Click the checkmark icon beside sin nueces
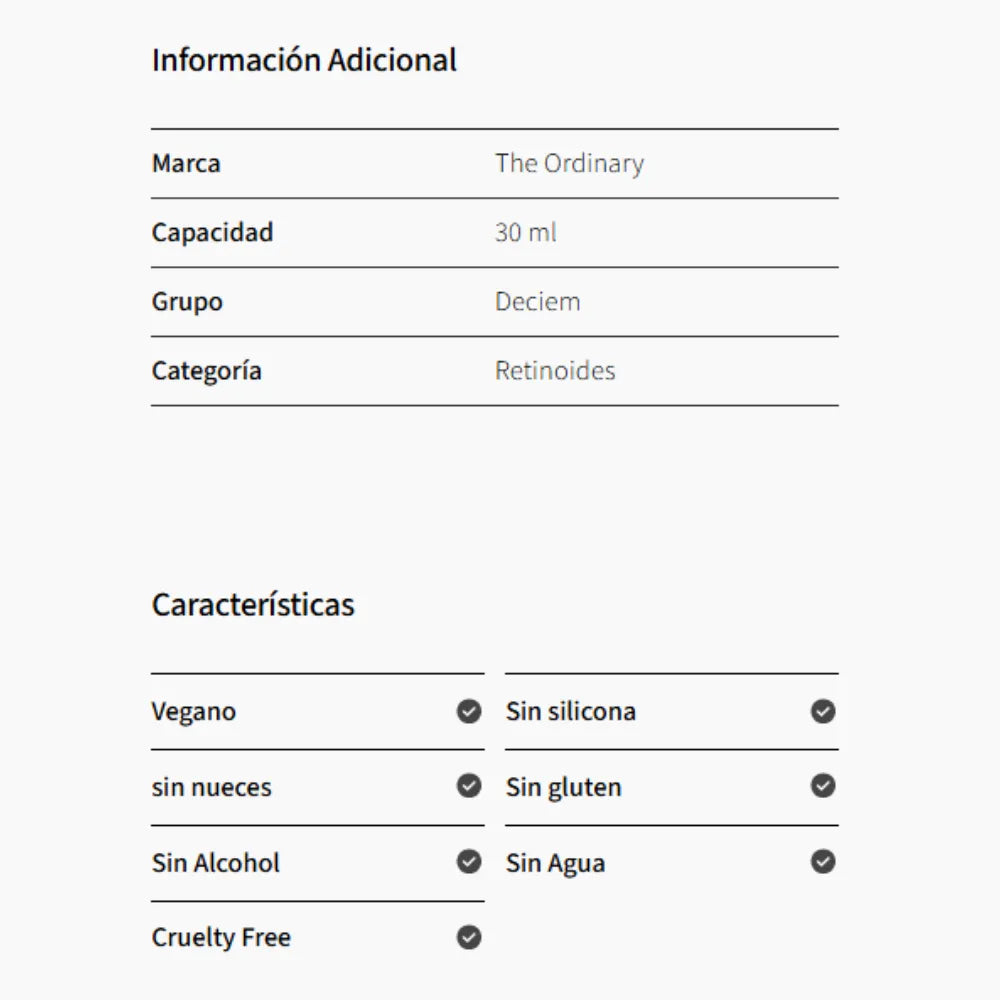 [469, 786]
